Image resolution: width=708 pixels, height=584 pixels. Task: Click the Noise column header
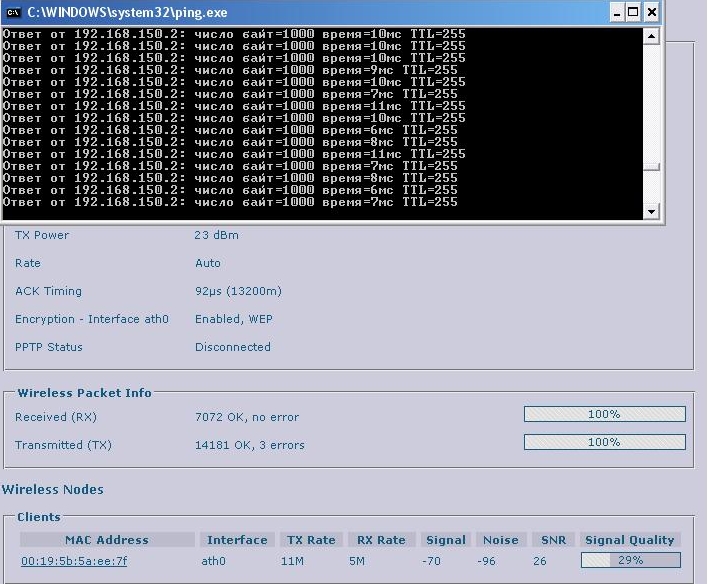click(501, 540)
